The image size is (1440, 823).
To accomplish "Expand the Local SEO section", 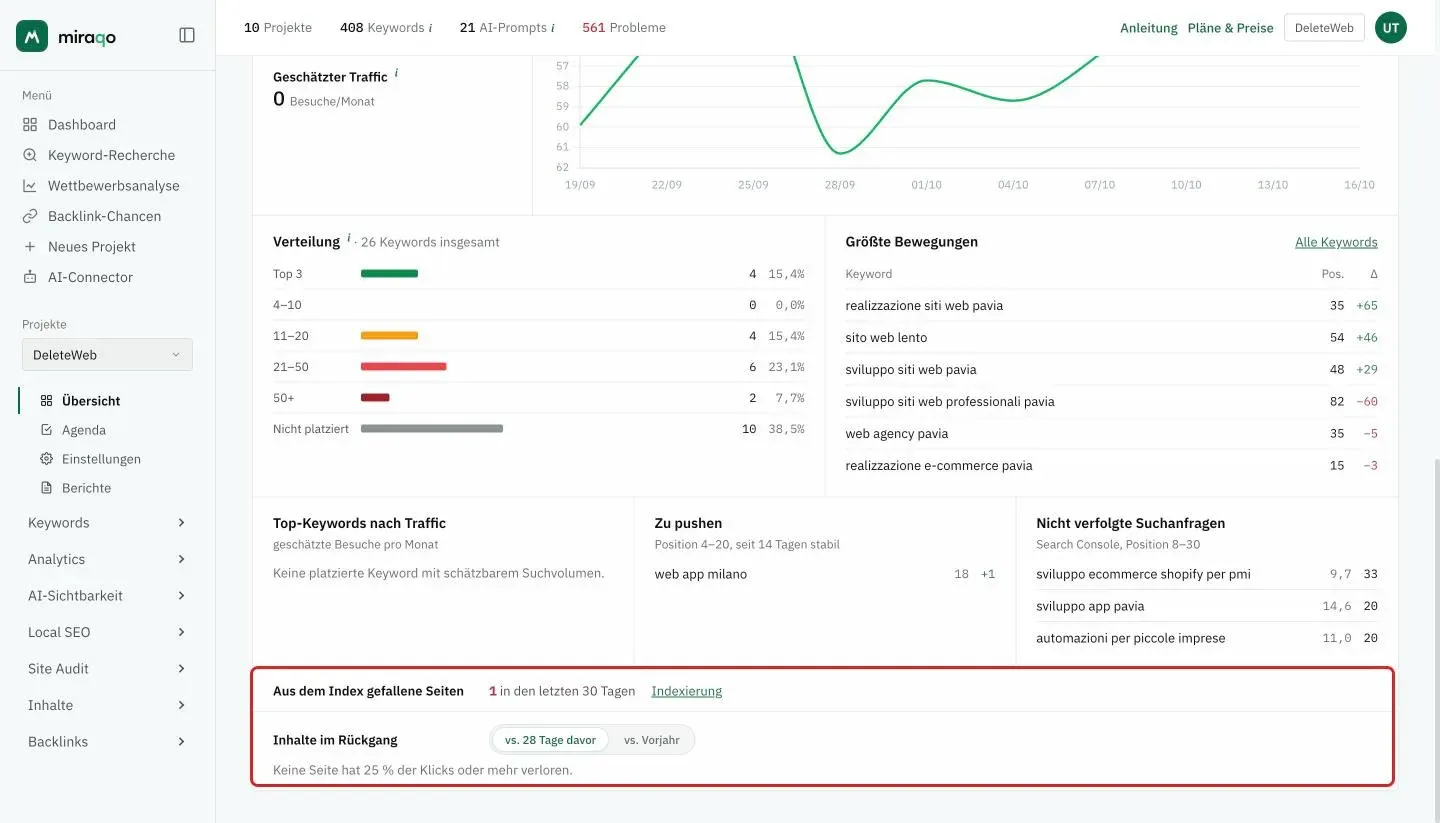I will pos(107,632).
